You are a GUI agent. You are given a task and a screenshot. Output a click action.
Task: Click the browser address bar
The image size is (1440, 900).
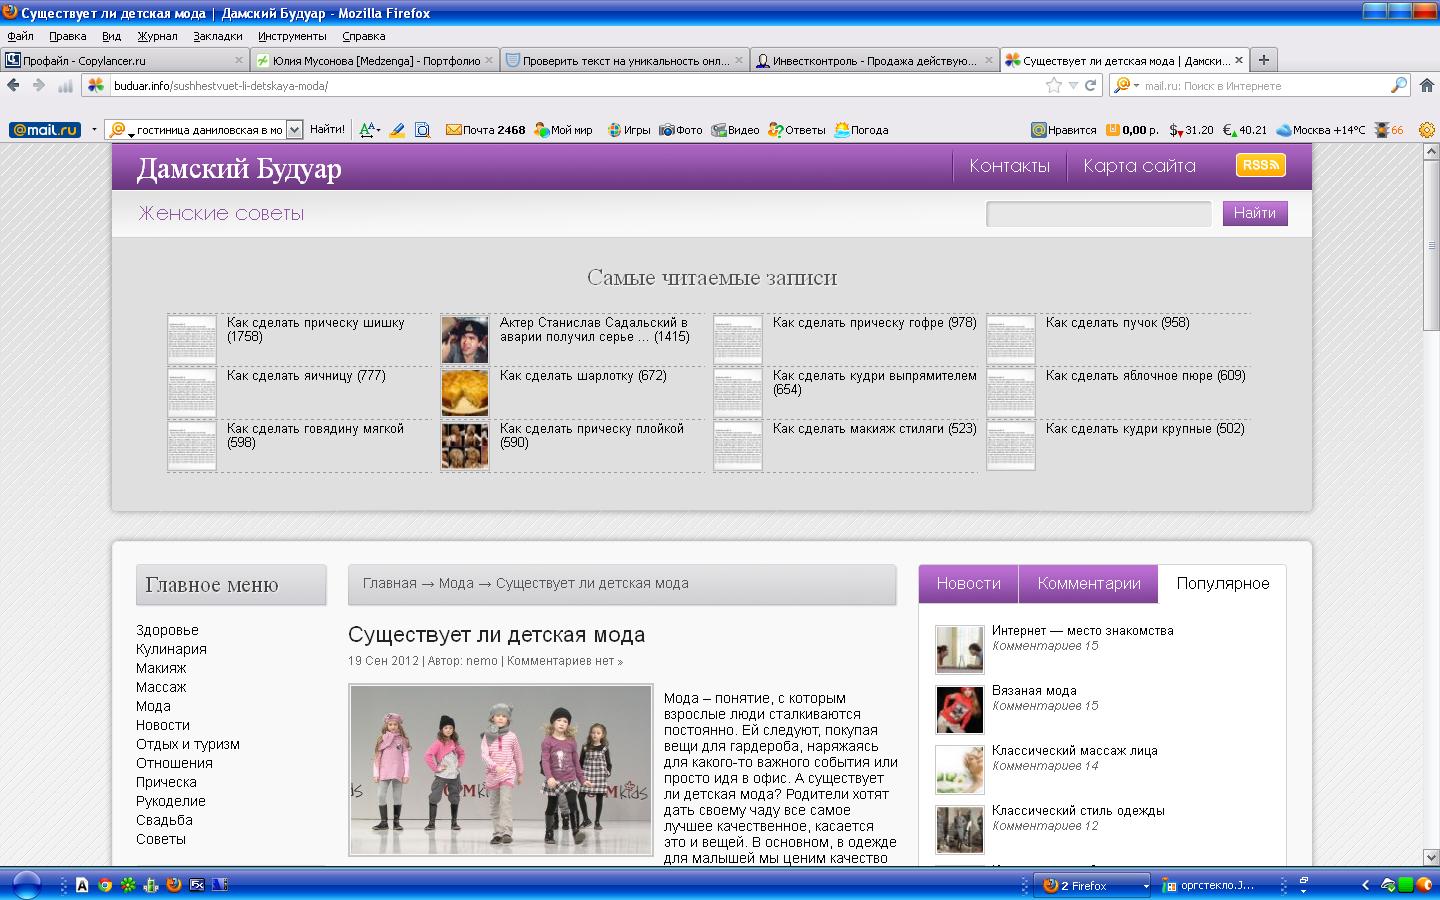click(575, 86)
